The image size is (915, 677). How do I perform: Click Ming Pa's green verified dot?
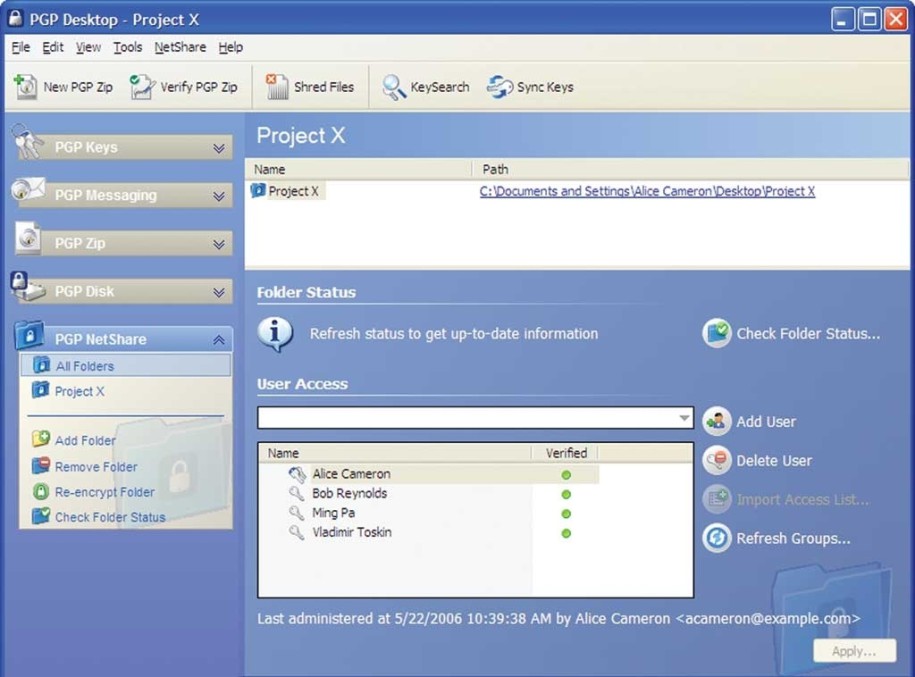pos(565,514)
